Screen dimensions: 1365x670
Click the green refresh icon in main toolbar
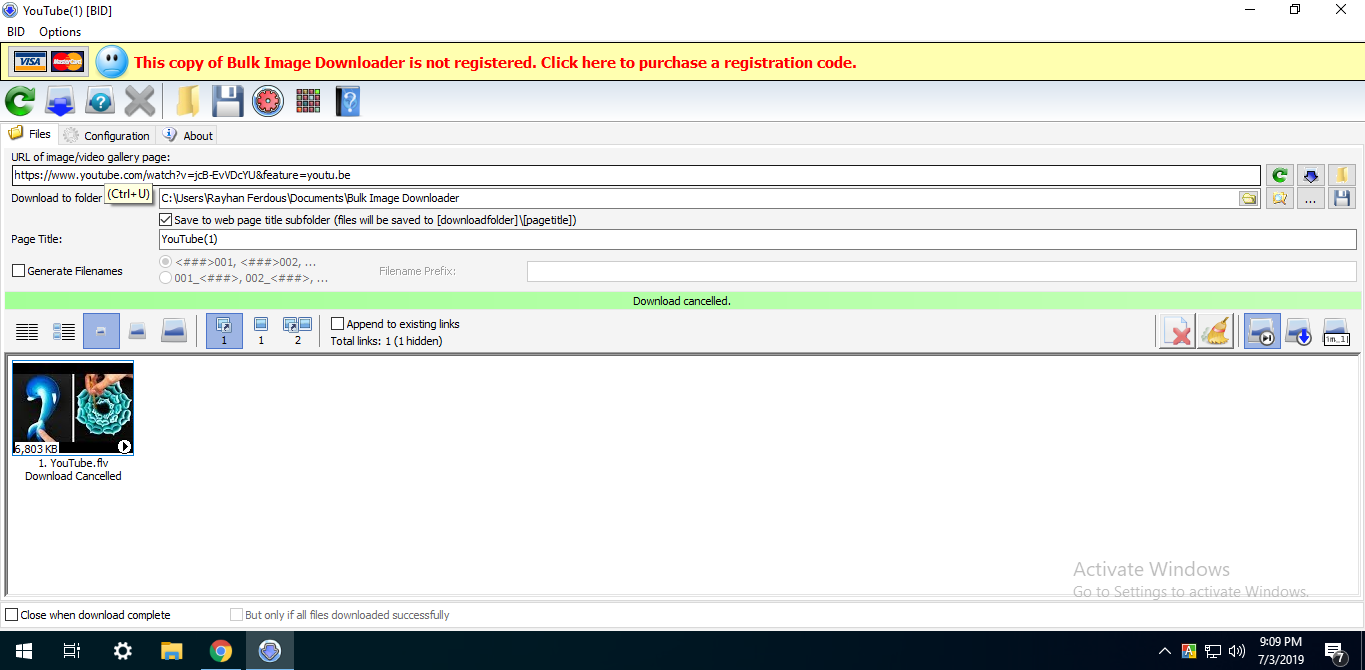(20, 101)
